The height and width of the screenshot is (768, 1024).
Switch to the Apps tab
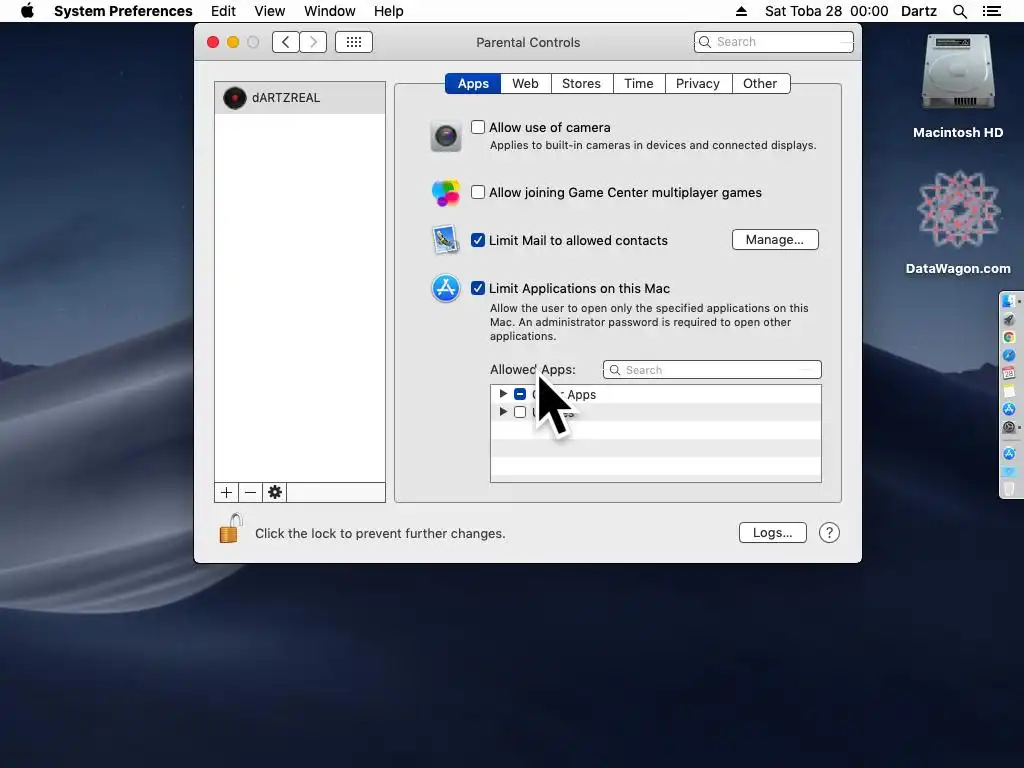click(473, 84)
